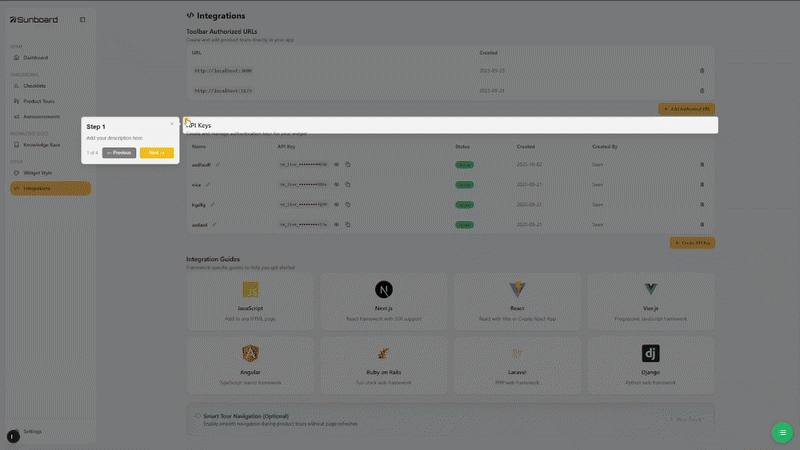800x450 pixels.
Task: Copy the nice API key to clipboard
Action: 348,184
